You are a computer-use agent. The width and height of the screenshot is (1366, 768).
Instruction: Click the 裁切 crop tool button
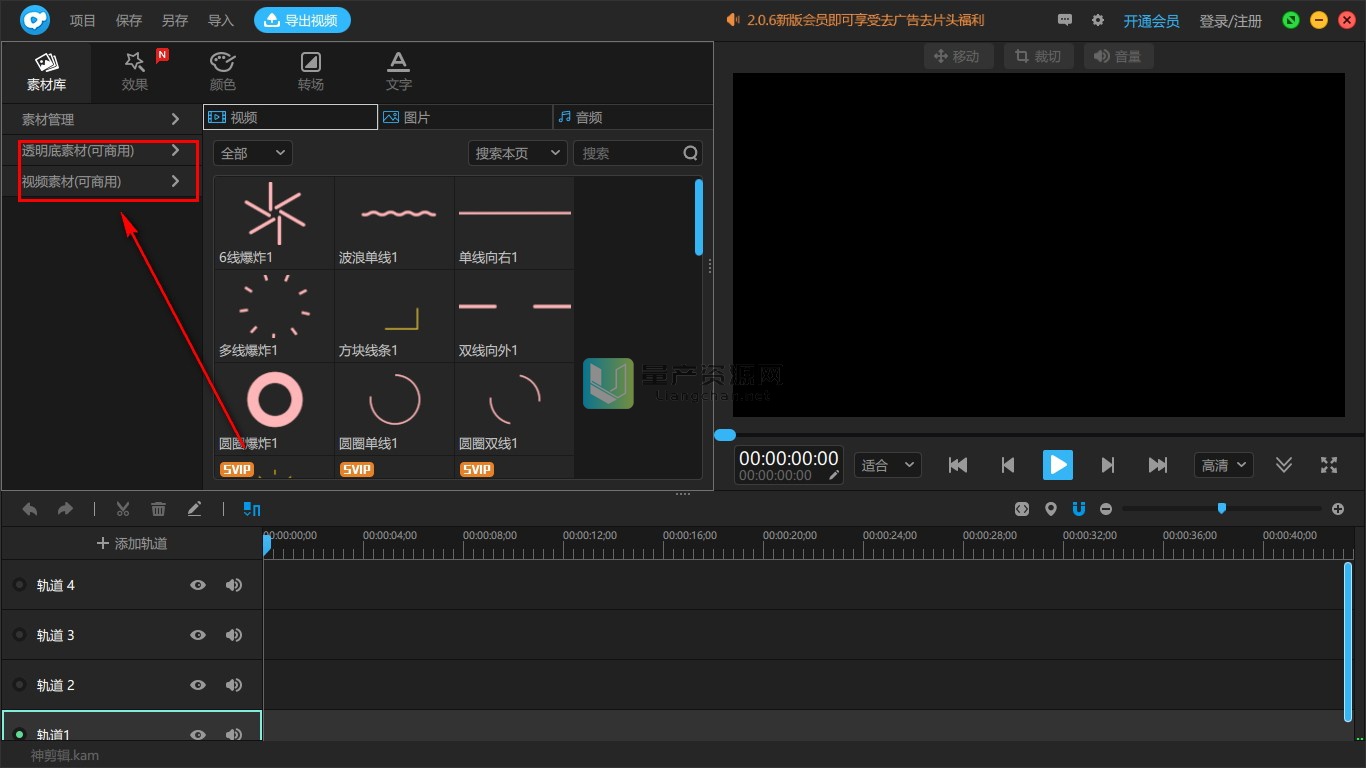tap(1039, 57)
